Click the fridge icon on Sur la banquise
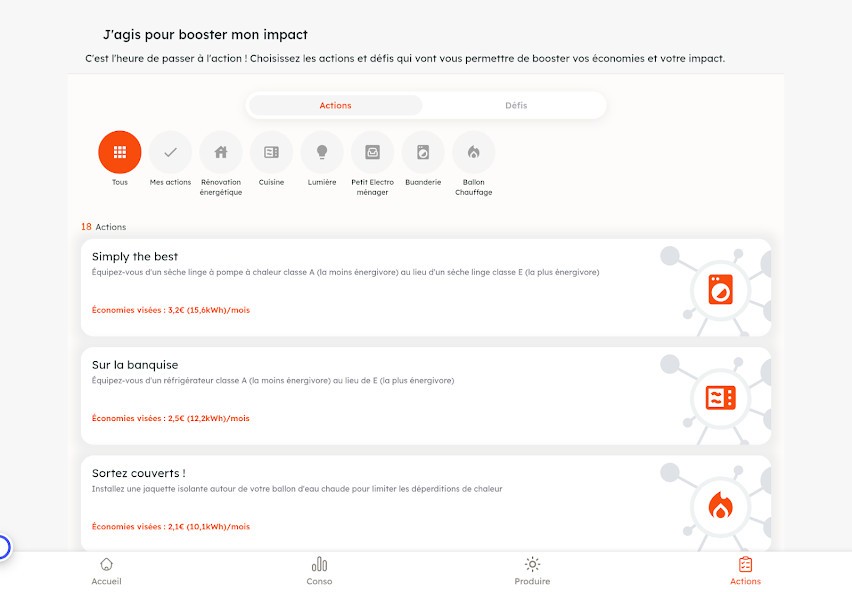Screen dimensions: 852x592 [x=721, y=398]
